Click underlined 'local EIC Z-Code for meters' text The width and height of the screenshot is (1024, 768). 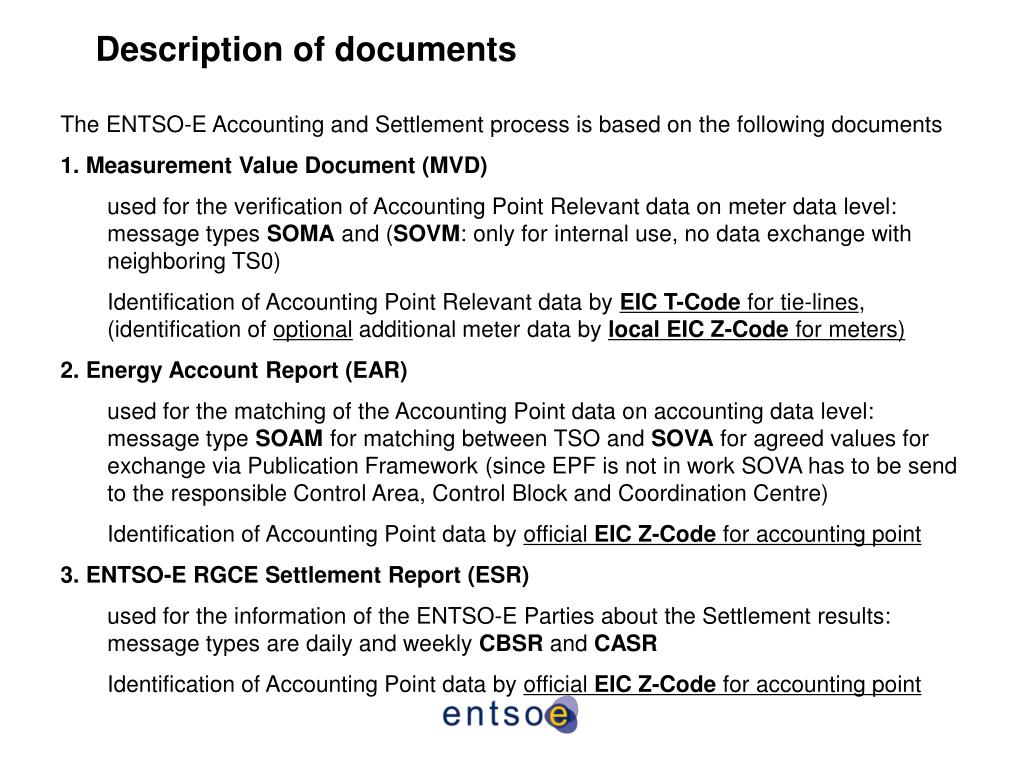756,330
